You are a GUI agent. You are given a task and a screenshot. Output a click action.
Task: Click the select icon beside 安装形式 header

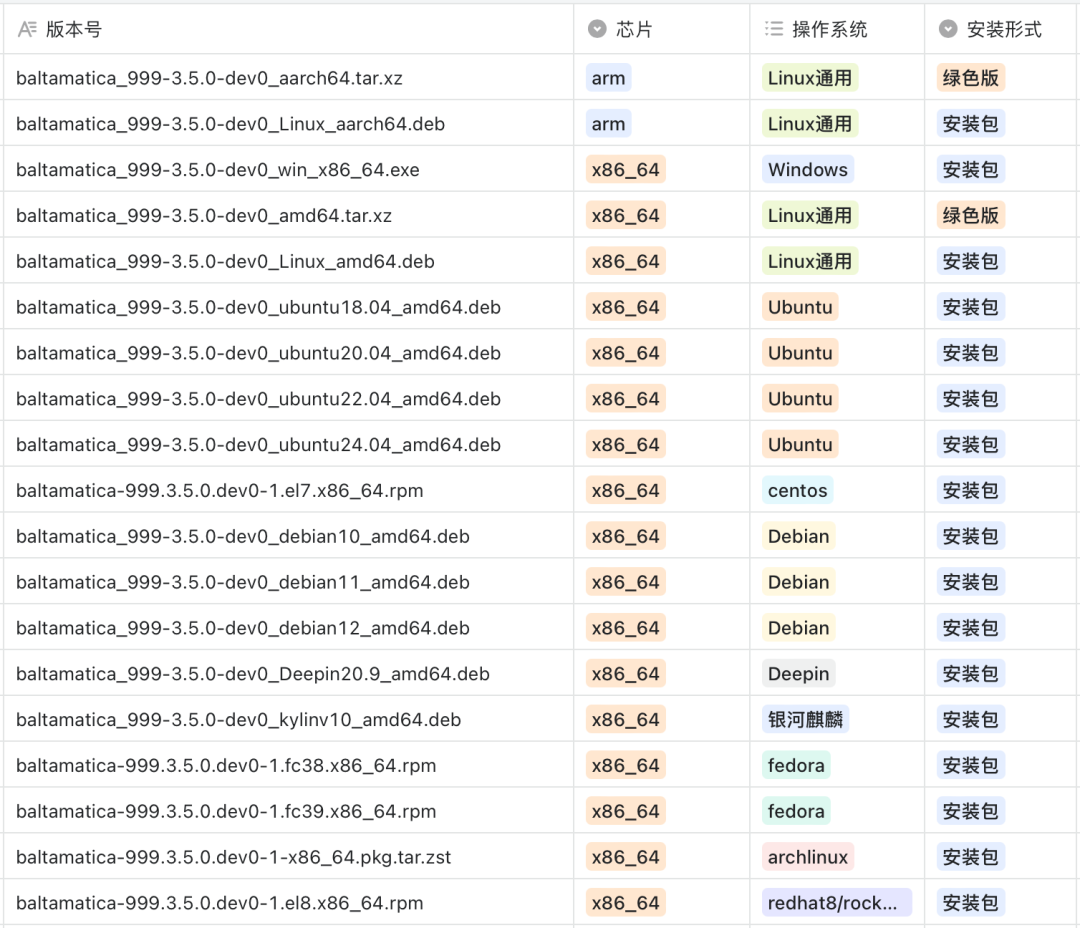[948, 30]
